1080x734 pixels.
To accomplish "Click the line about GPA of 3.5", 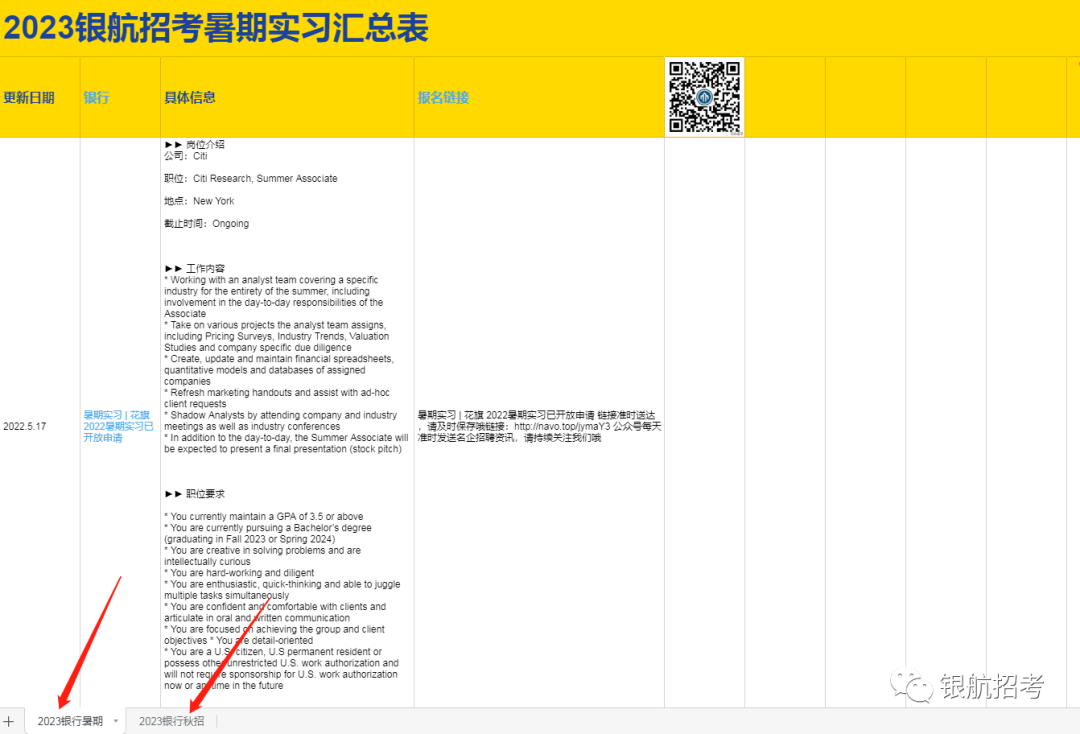I will (264, 516).
